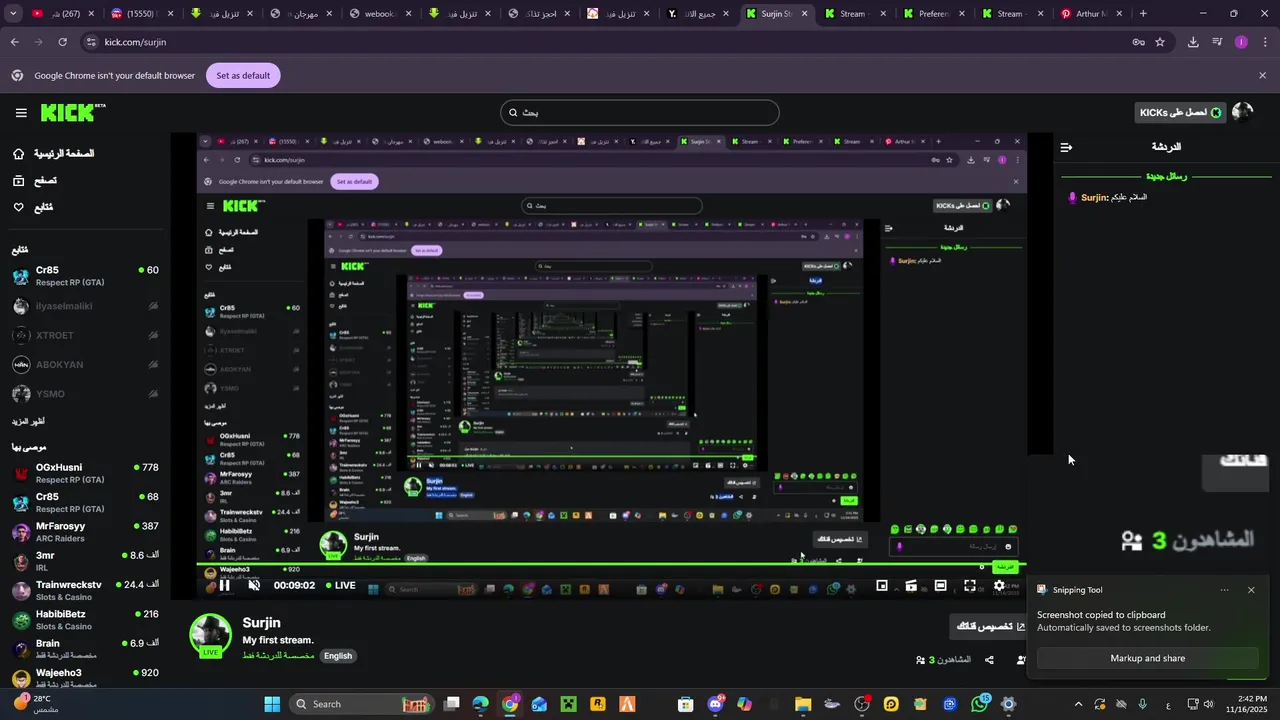The image size is (1280, 720).
Task: Open Chrome media control icon
Action: coord(1217,42)
